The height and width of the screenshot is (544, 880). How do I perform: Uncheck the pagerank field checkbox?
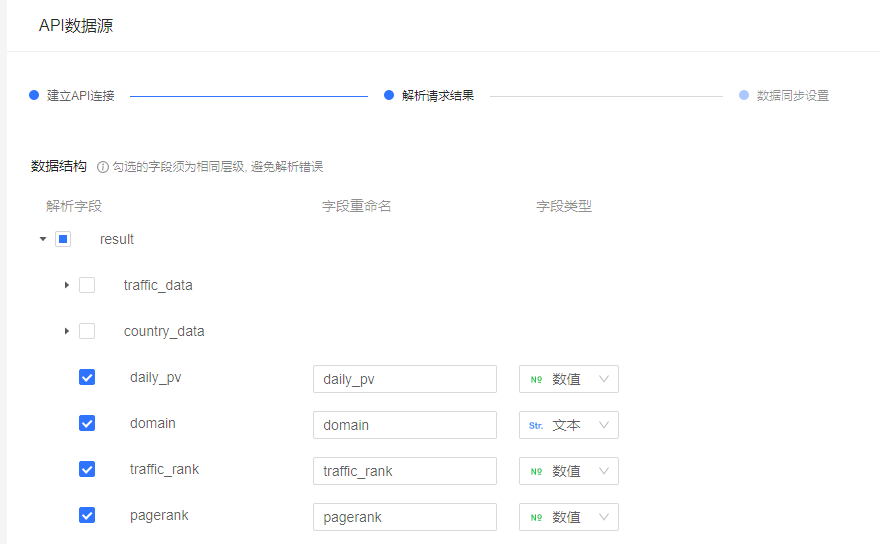click(87, 515)
